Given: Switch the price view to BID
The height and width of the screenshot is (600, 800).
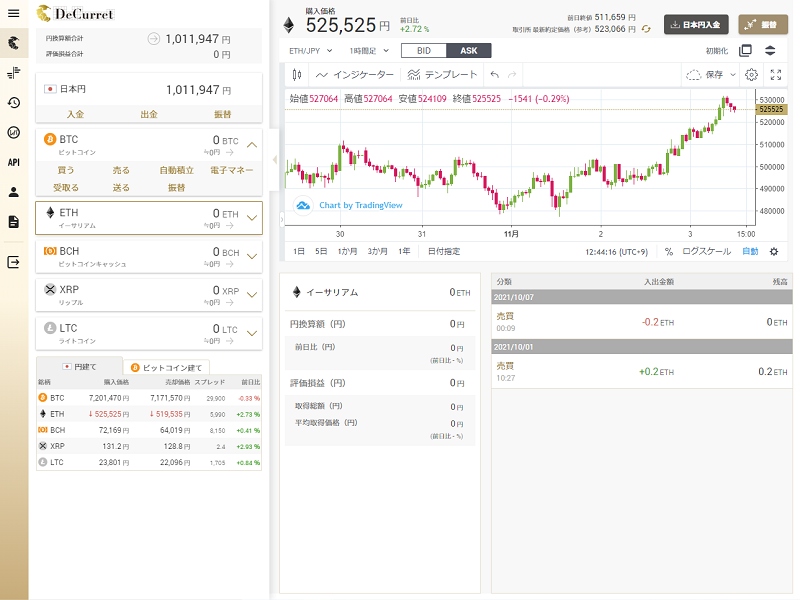Looking at the screenshot, I should coord(423,50).
